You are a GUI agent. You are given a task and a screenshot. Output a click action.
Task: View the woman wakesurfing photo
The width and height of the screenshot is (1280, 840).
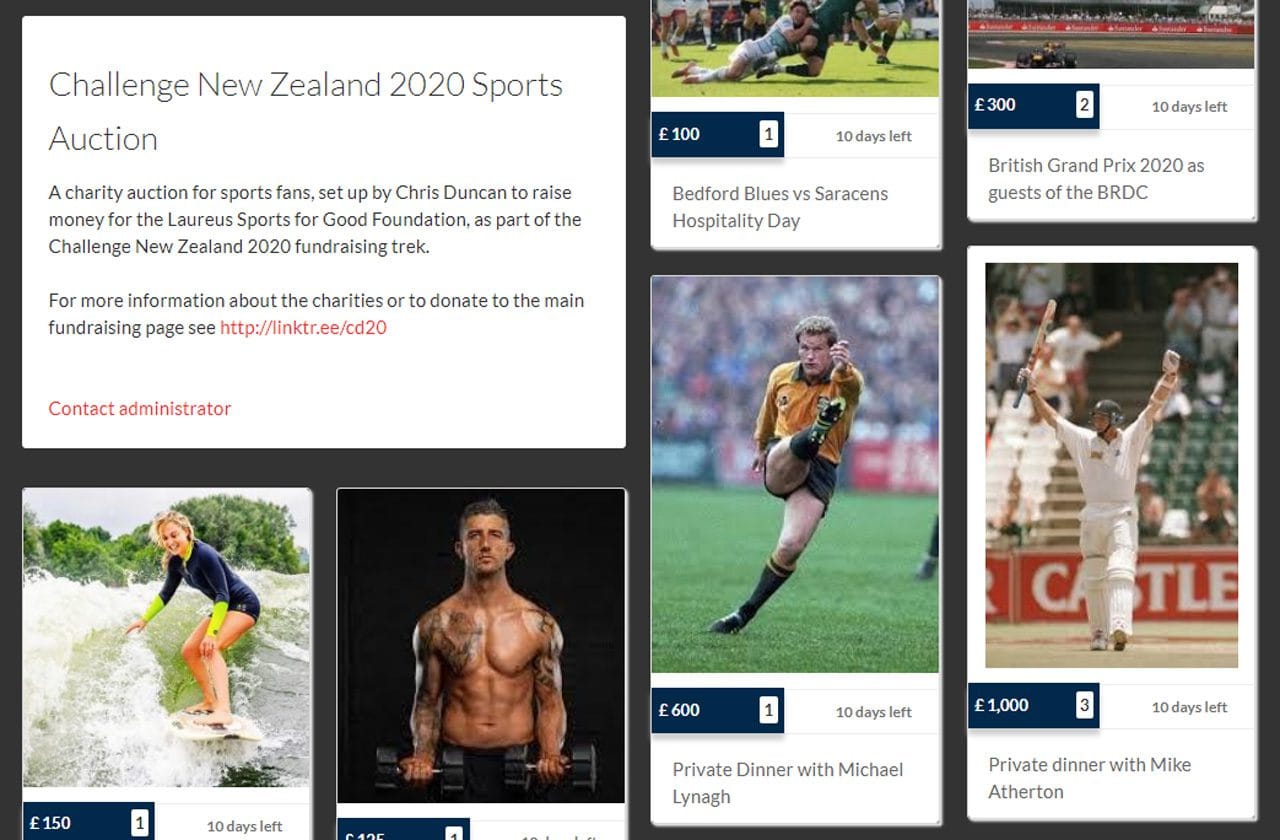[167, 638]
